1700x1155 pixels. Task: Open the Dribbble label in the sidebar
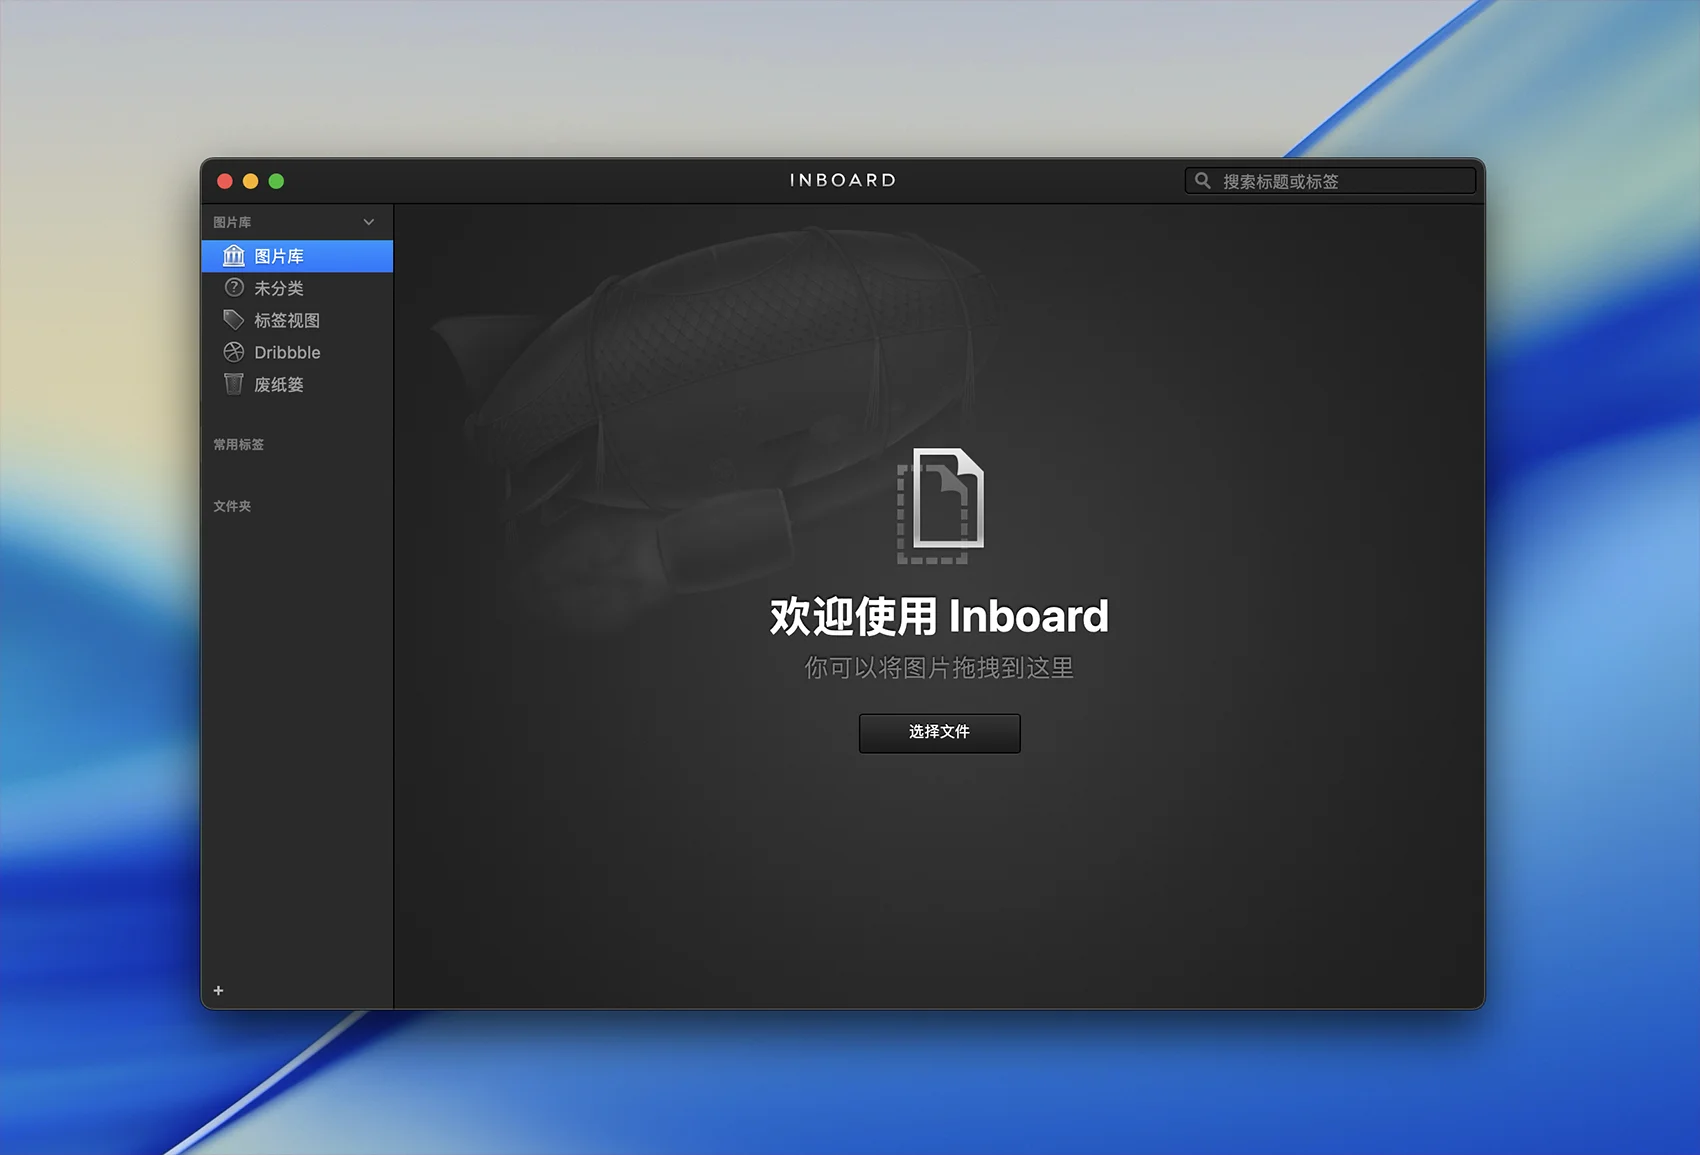click(287, 352)
